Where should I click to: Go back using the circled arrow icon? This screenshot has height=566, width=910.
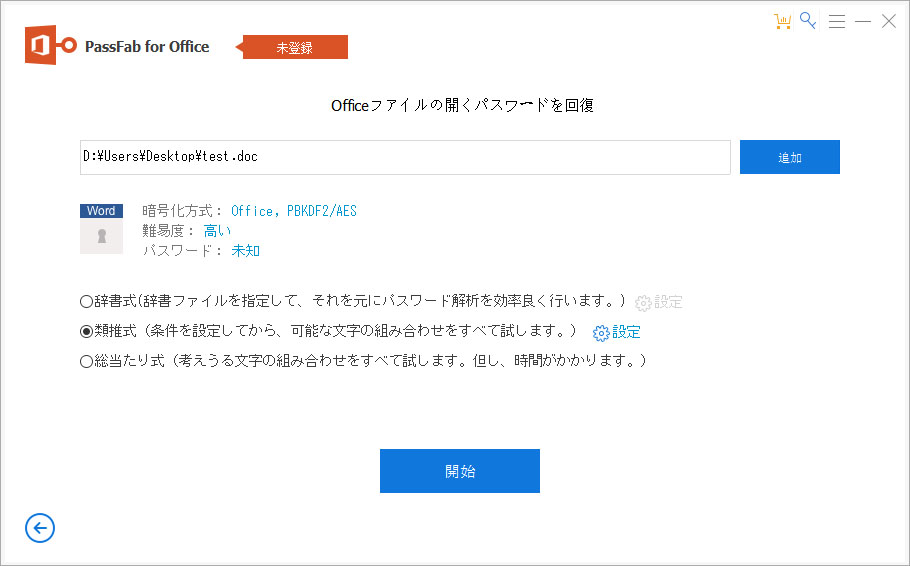pos(40,528)
